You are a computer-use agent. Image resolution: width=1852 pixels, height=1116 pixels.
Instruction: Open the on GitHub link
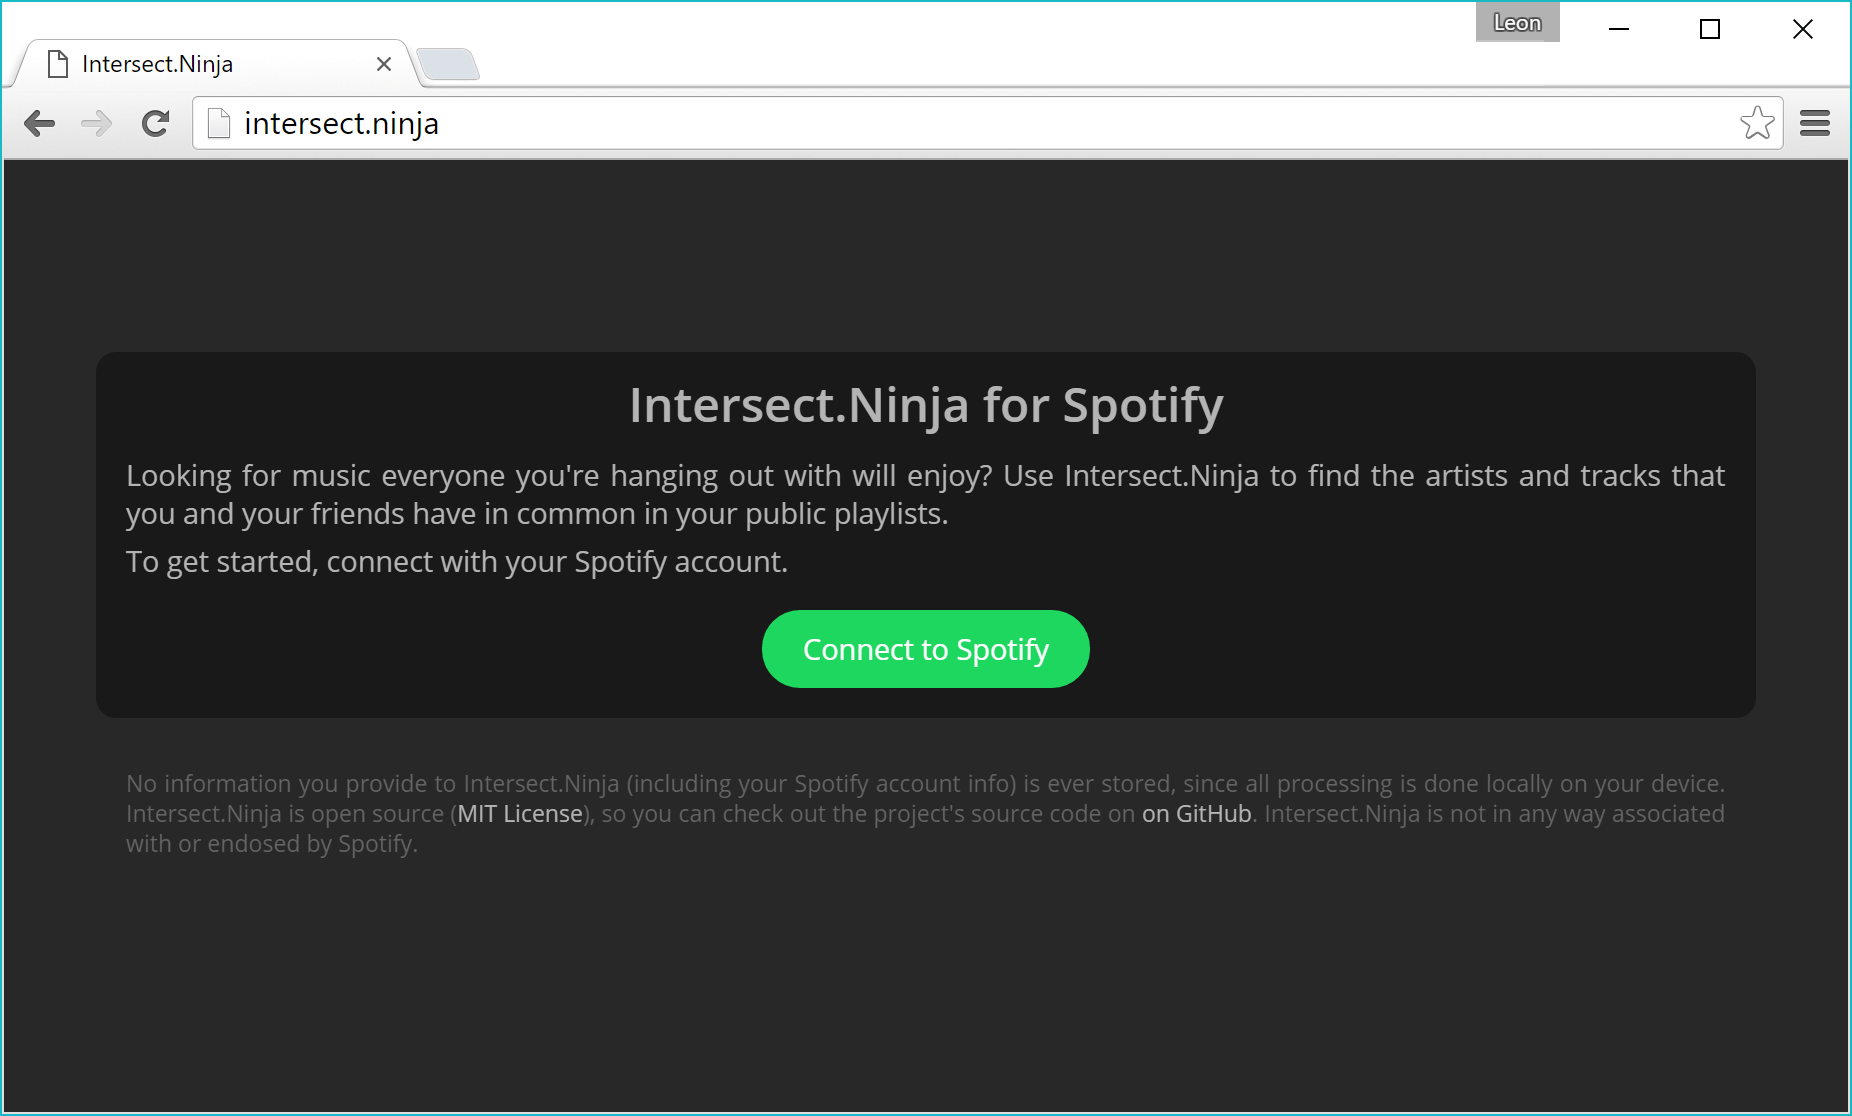pos(1197,814)
